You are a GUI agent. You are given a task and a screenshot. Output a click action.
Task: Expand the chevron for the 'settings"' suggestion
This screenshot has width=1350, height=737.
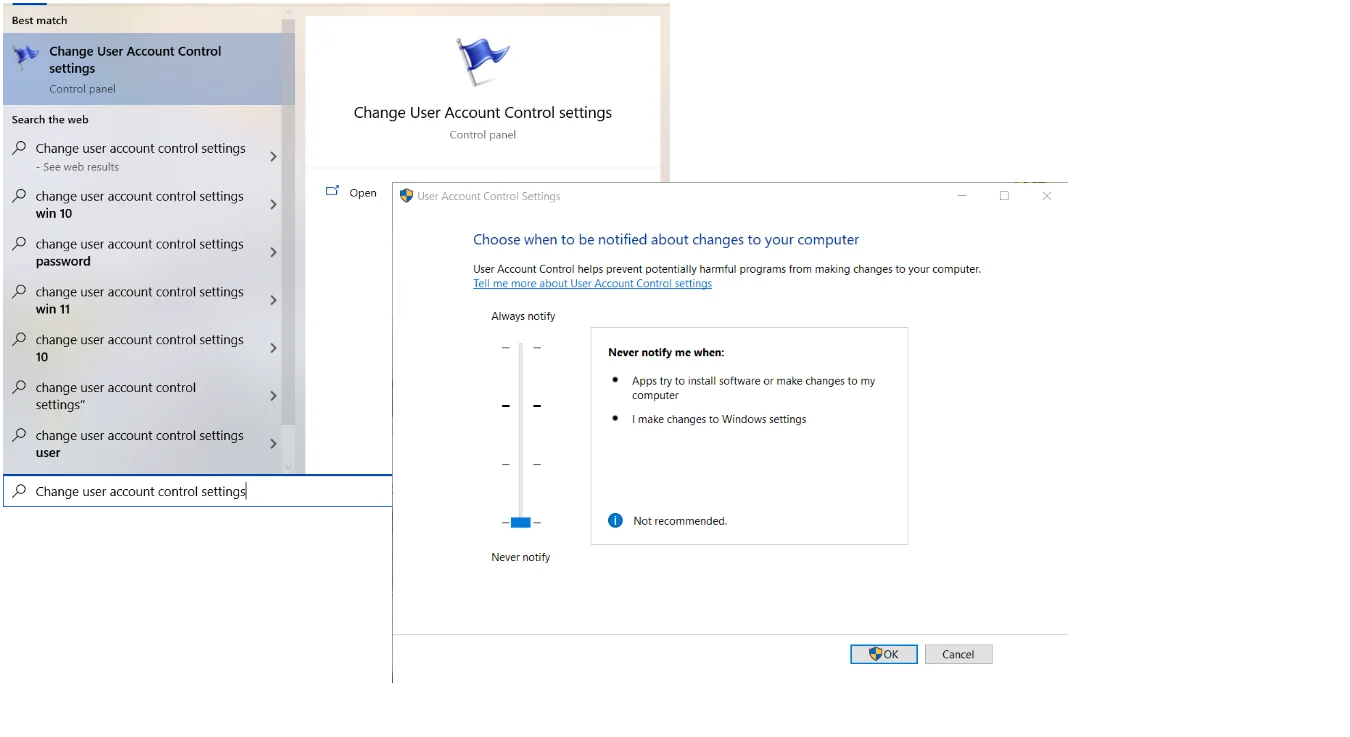(273, 397)
